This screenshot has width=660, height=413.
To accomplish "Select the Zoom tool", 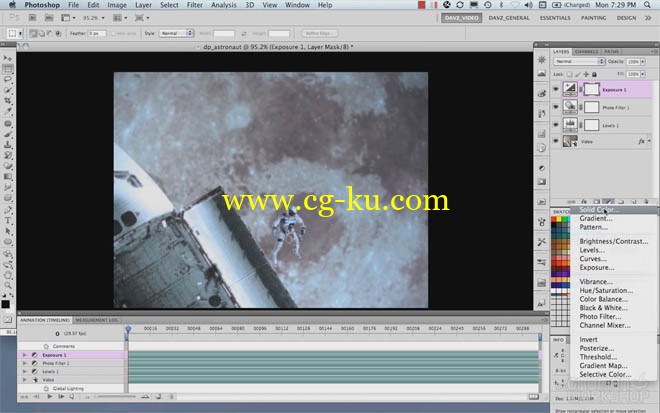I will coord(8,285).
